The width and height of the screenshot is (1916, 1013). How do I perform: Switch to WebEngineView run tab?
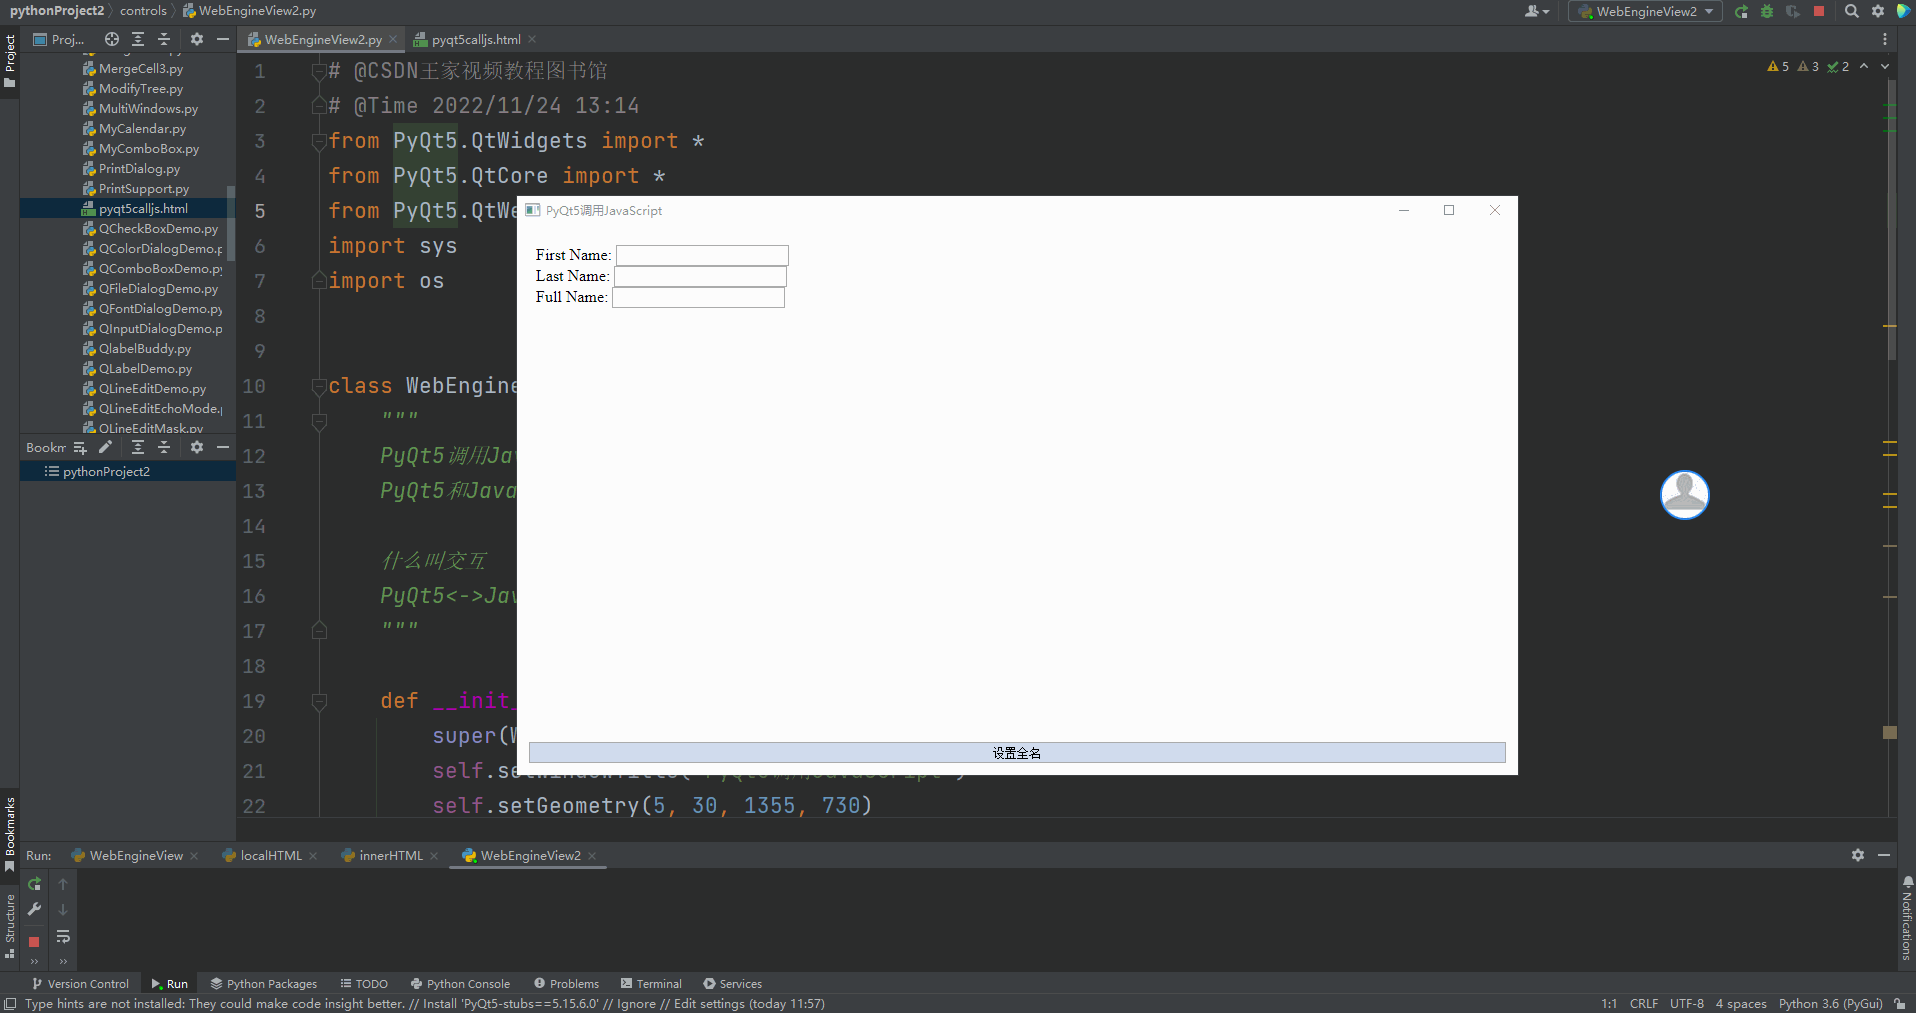[136, 856]
